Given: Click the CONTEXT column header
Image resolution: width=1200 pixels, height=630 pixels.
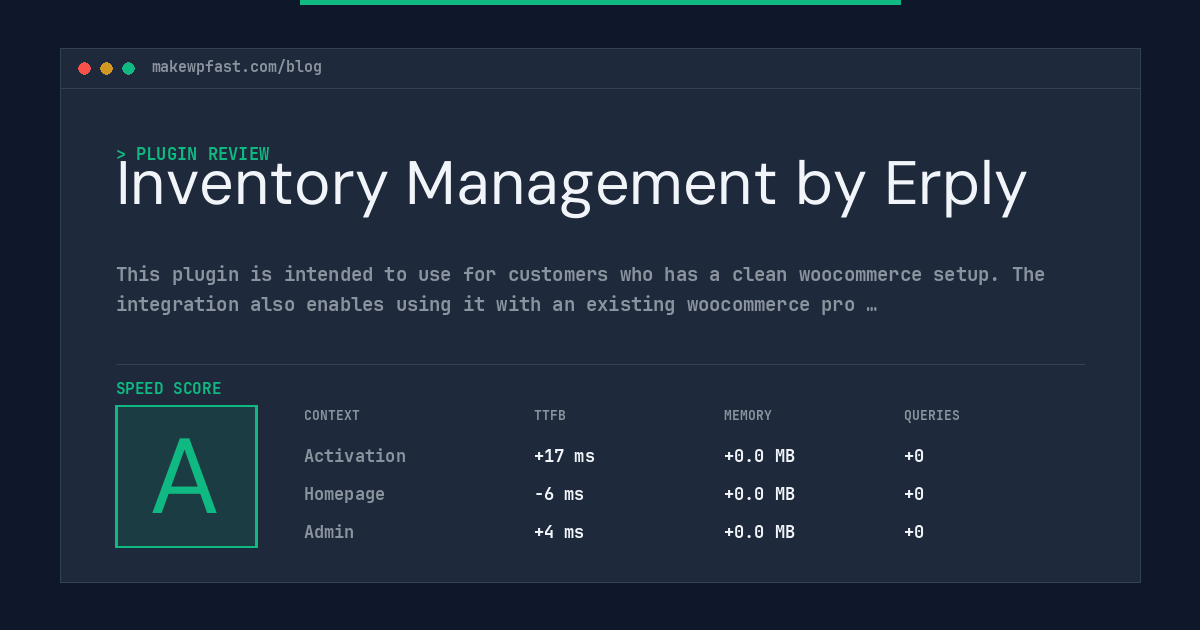Looking at the screenshot, I should pos(332,416).
